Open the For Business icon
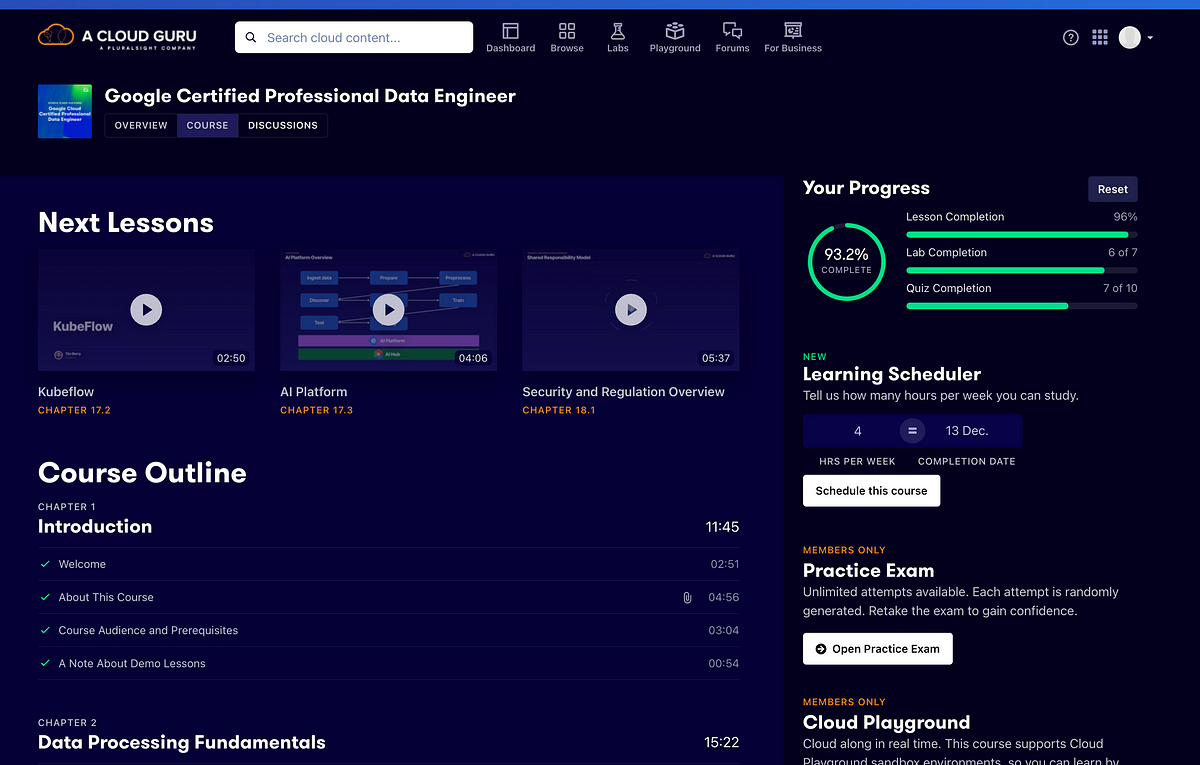1200x765 pixels. coord(793,32)
